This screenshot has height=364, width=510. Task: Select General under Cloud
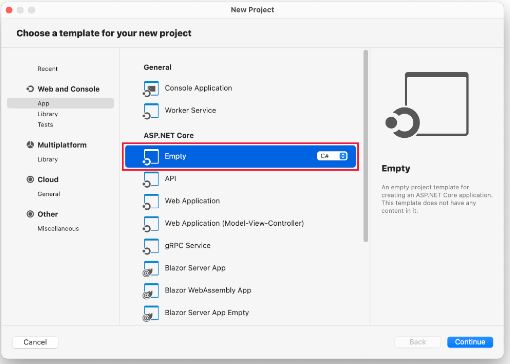tap(49, 194)
